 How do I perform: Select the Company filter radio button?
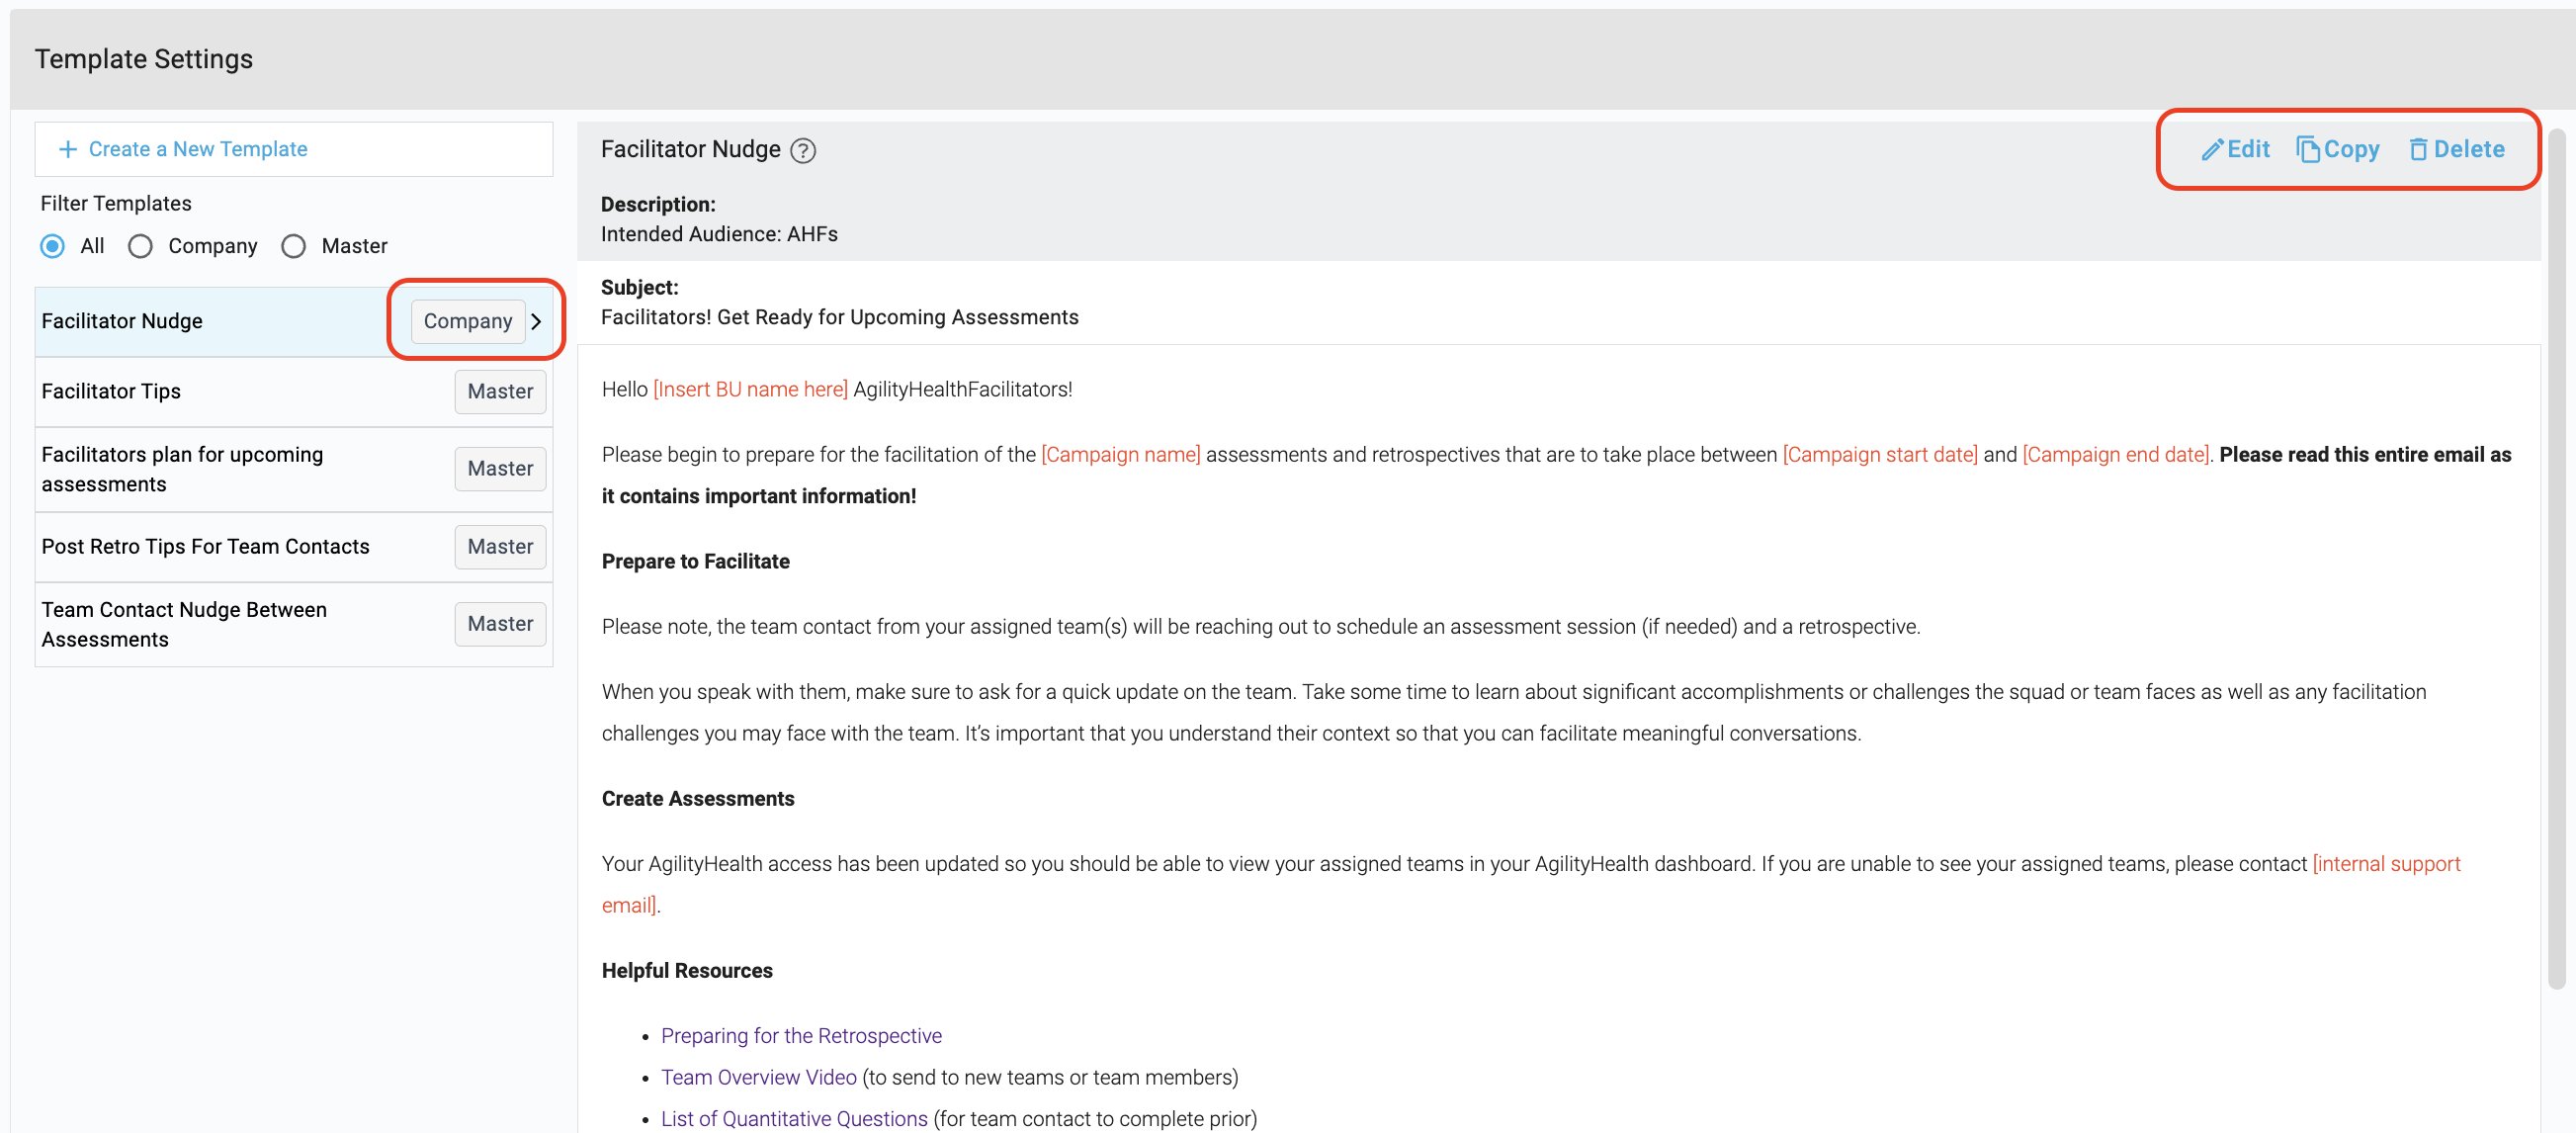coord(140,246)
